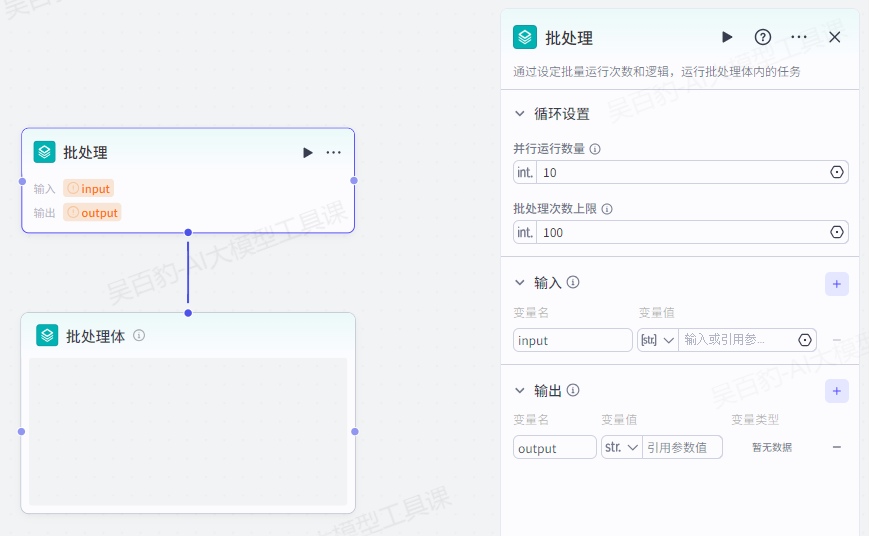The width and height of the screenshot is (869, 536).
Task: Show info tooltip for 输出 section
Action: (573, 390)
